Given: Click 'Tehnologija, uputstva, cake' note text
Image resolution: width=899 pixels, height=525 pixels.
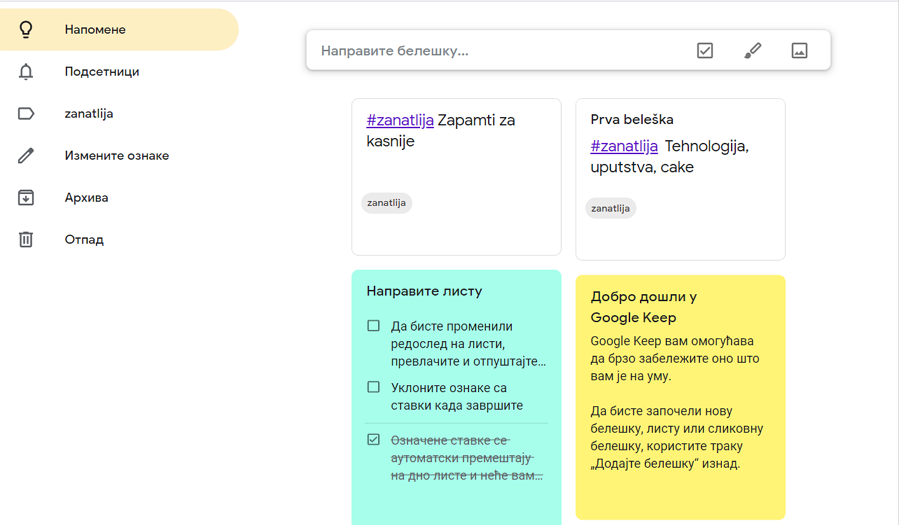Looking at the screenshot, I should pos(670,156).
